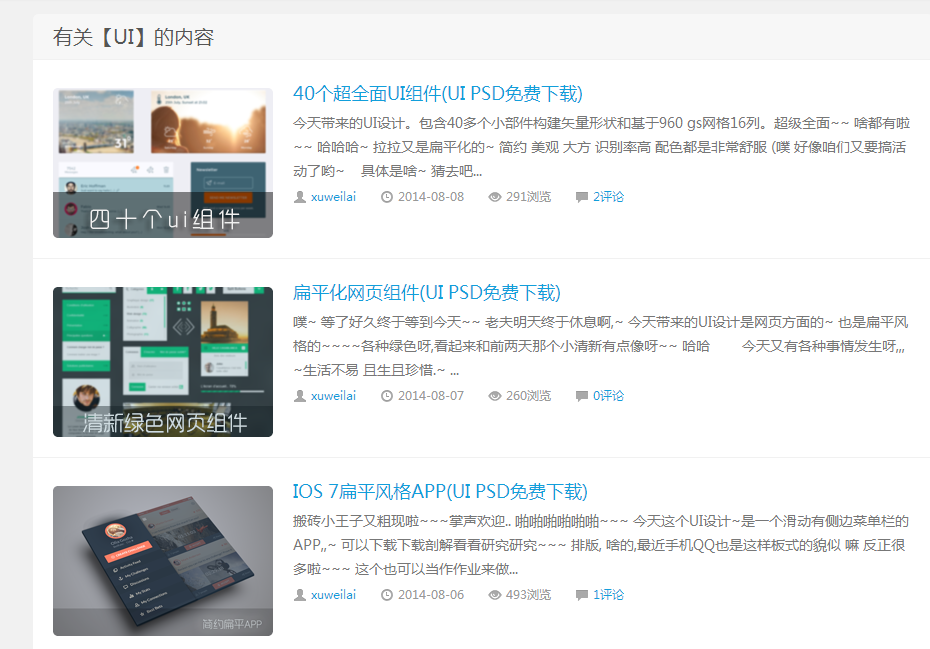Click the author icon on the IOS 7 article

[299, 594]
